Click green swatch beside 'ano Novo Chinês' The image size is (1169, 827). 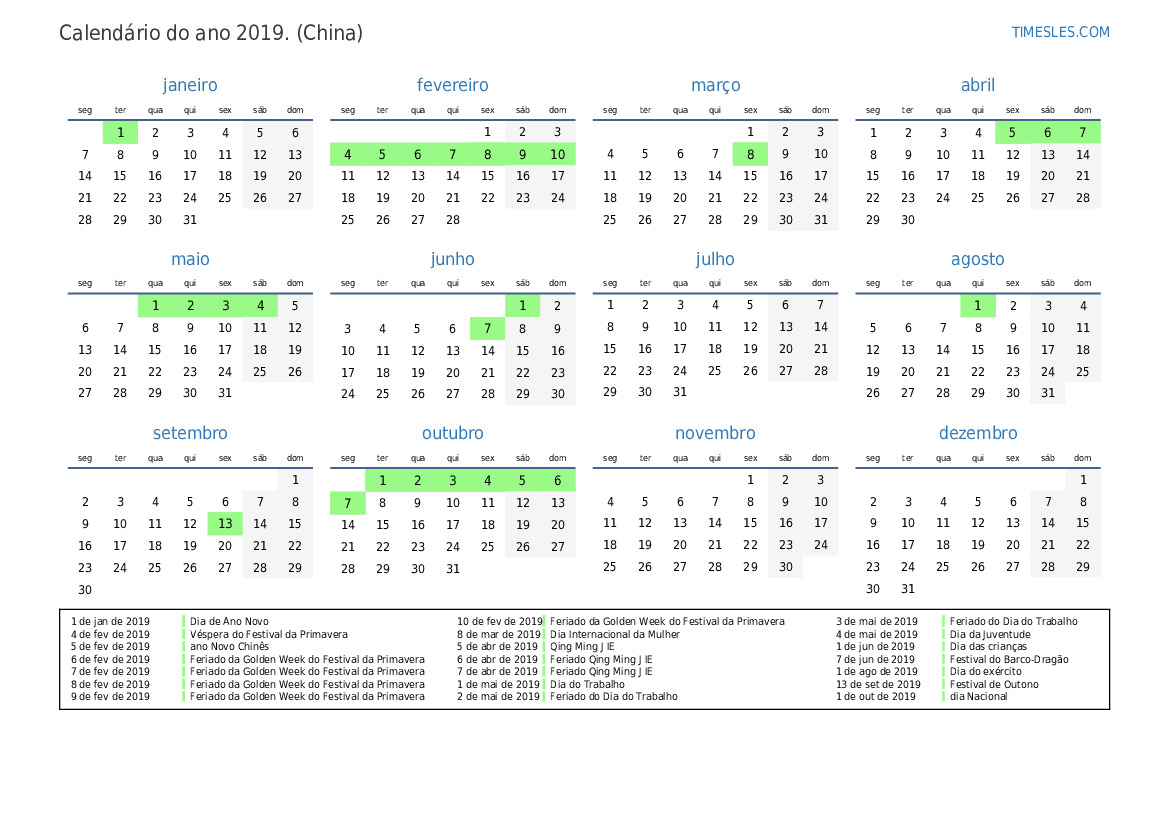pyautogui.click(x=184, y=647)
